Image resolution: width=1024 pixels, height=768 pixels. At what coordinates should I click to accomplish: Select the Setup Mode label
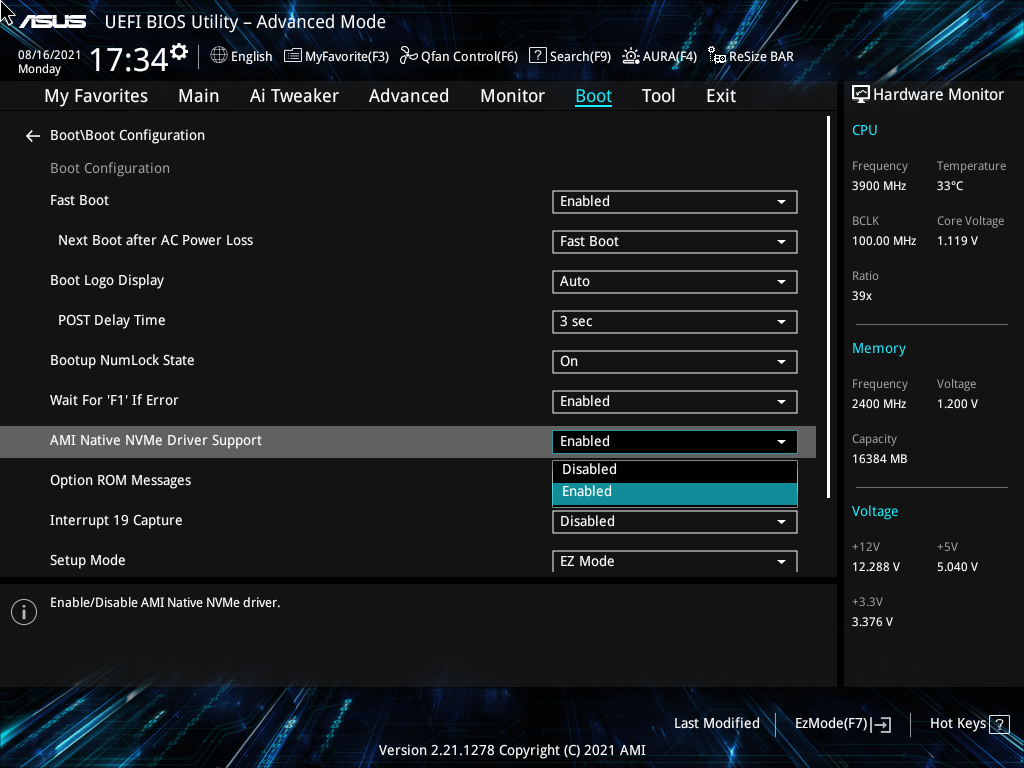pos(88,560)
